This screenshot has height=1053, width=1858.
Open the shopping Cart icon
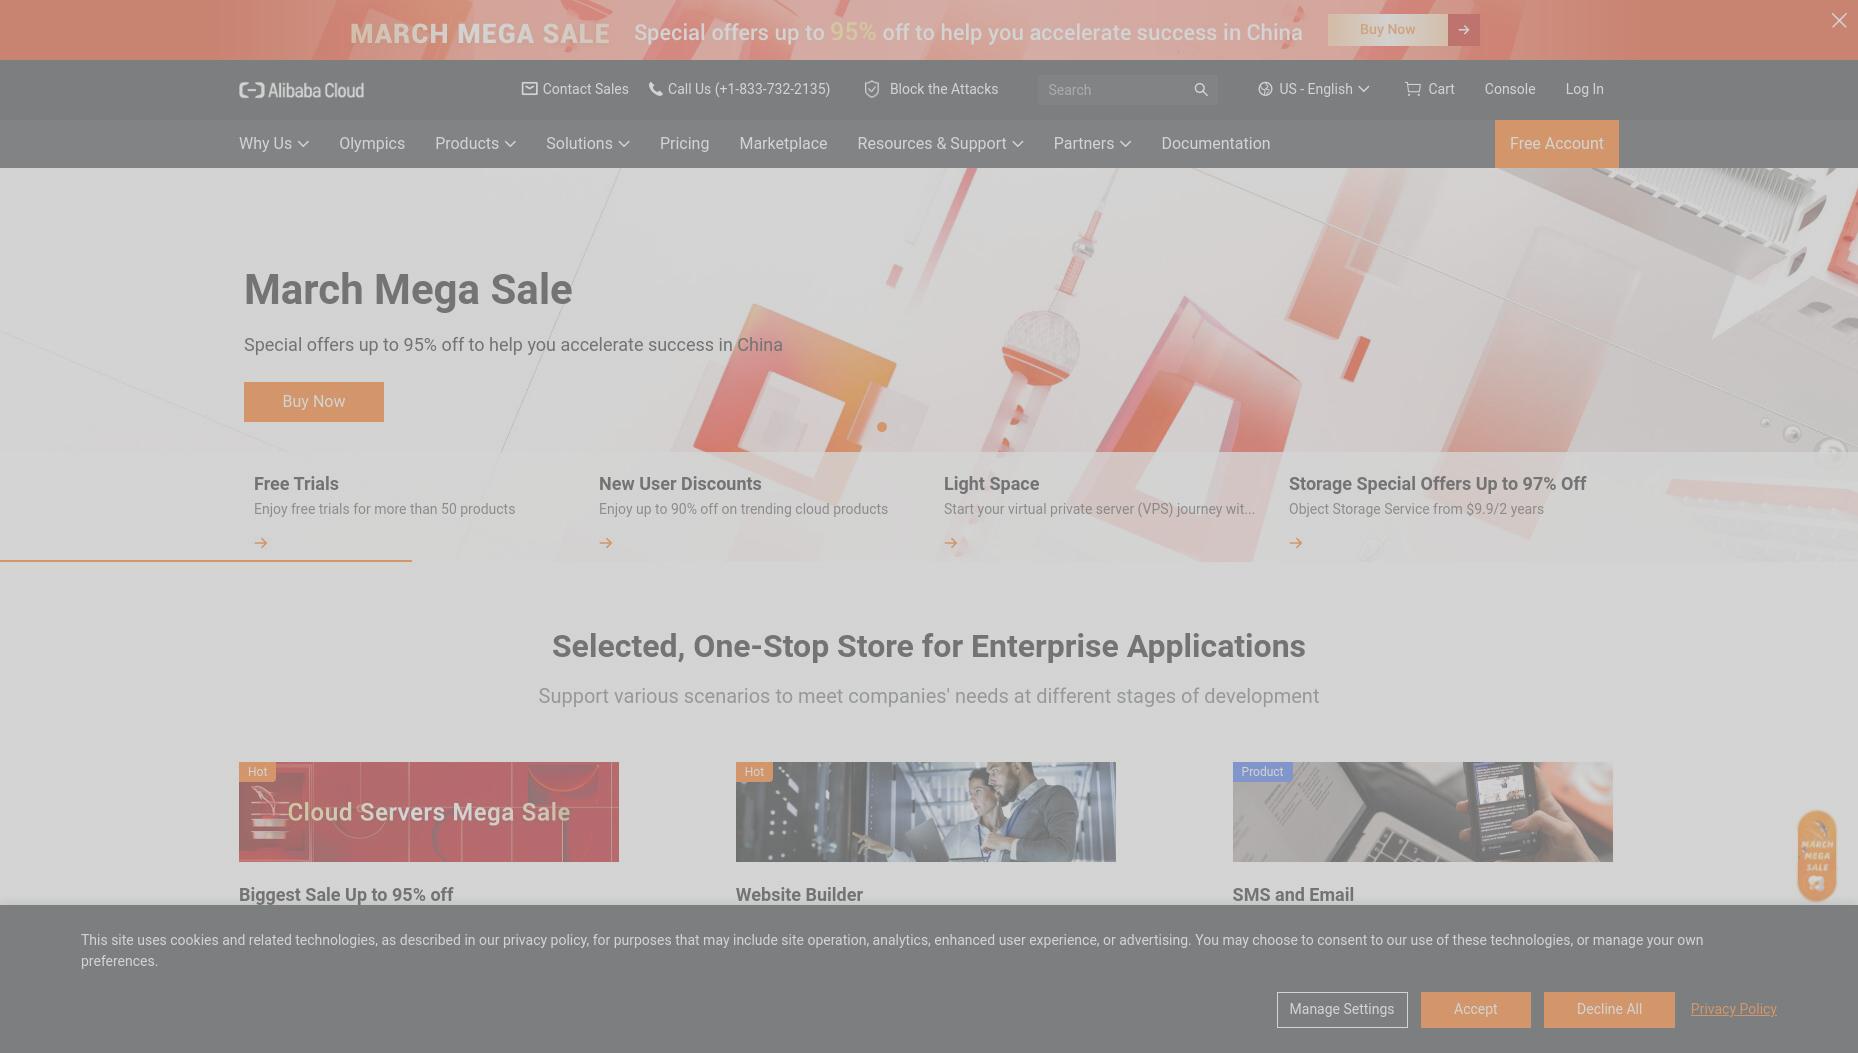coord(1412,89)
